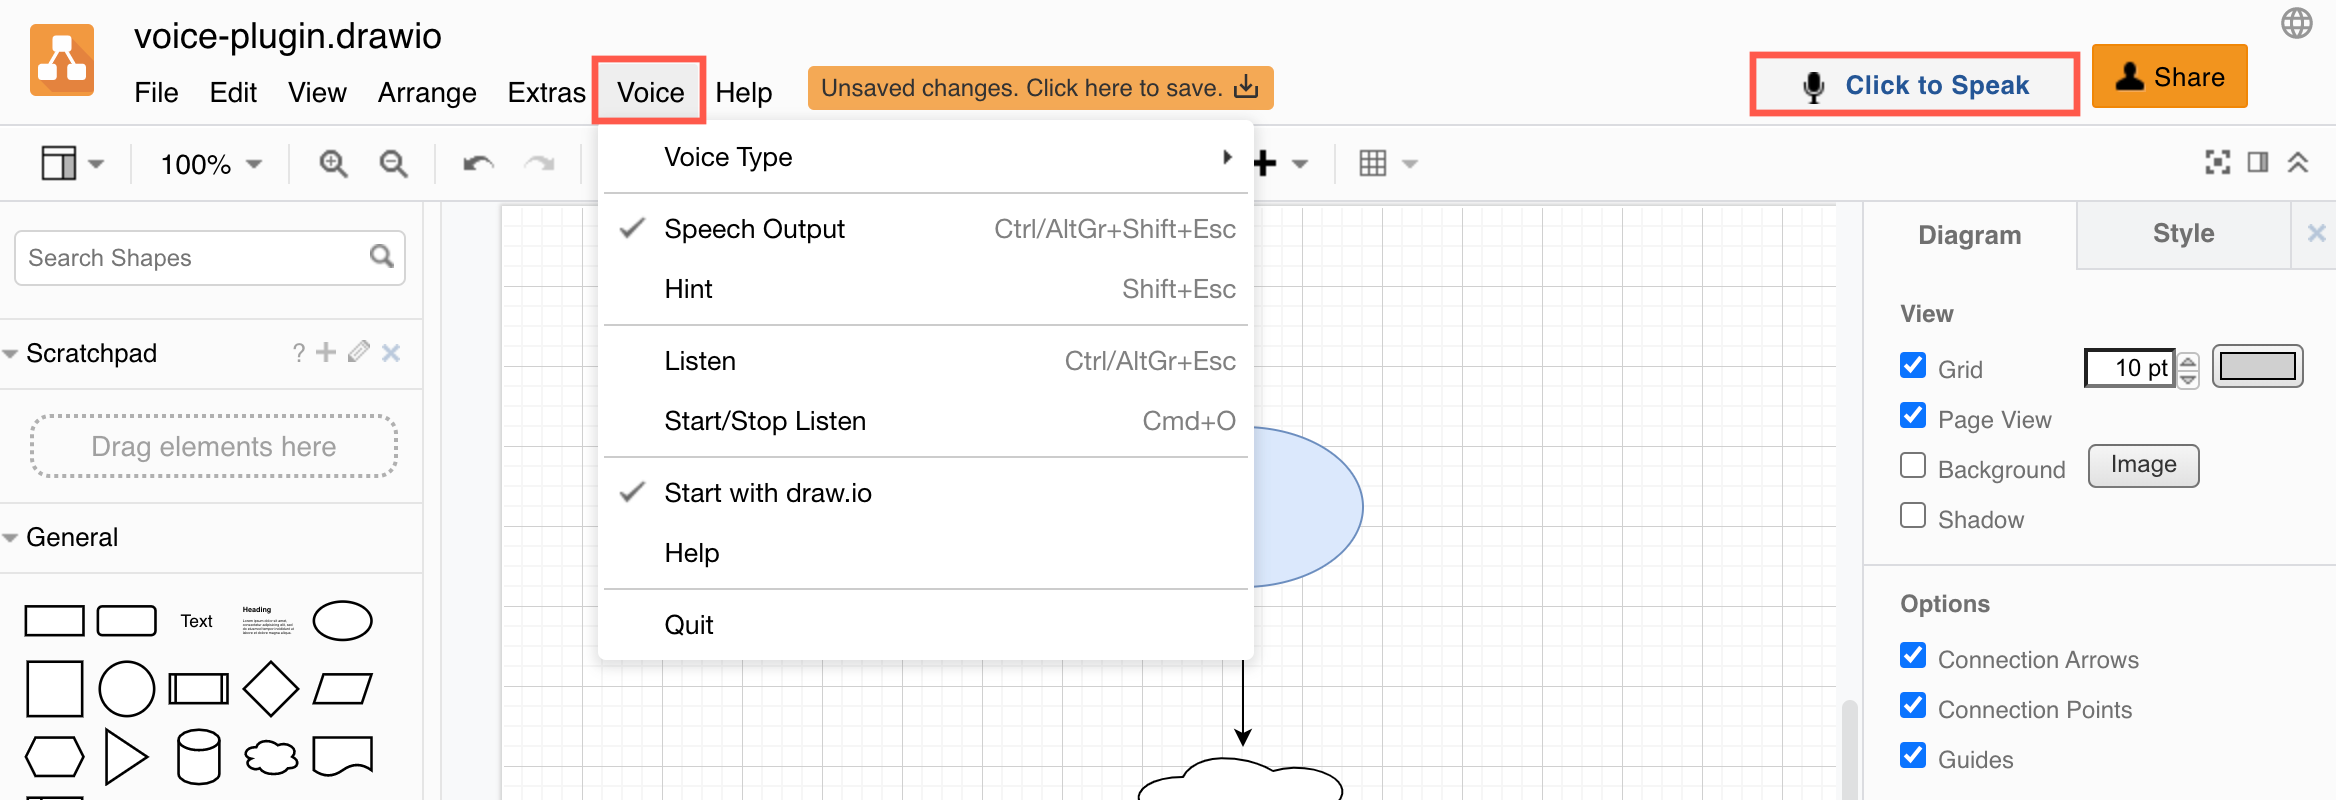Click the unsaved changes save banner
The width and height of the screenshot is (2336, 800).
1040,88
